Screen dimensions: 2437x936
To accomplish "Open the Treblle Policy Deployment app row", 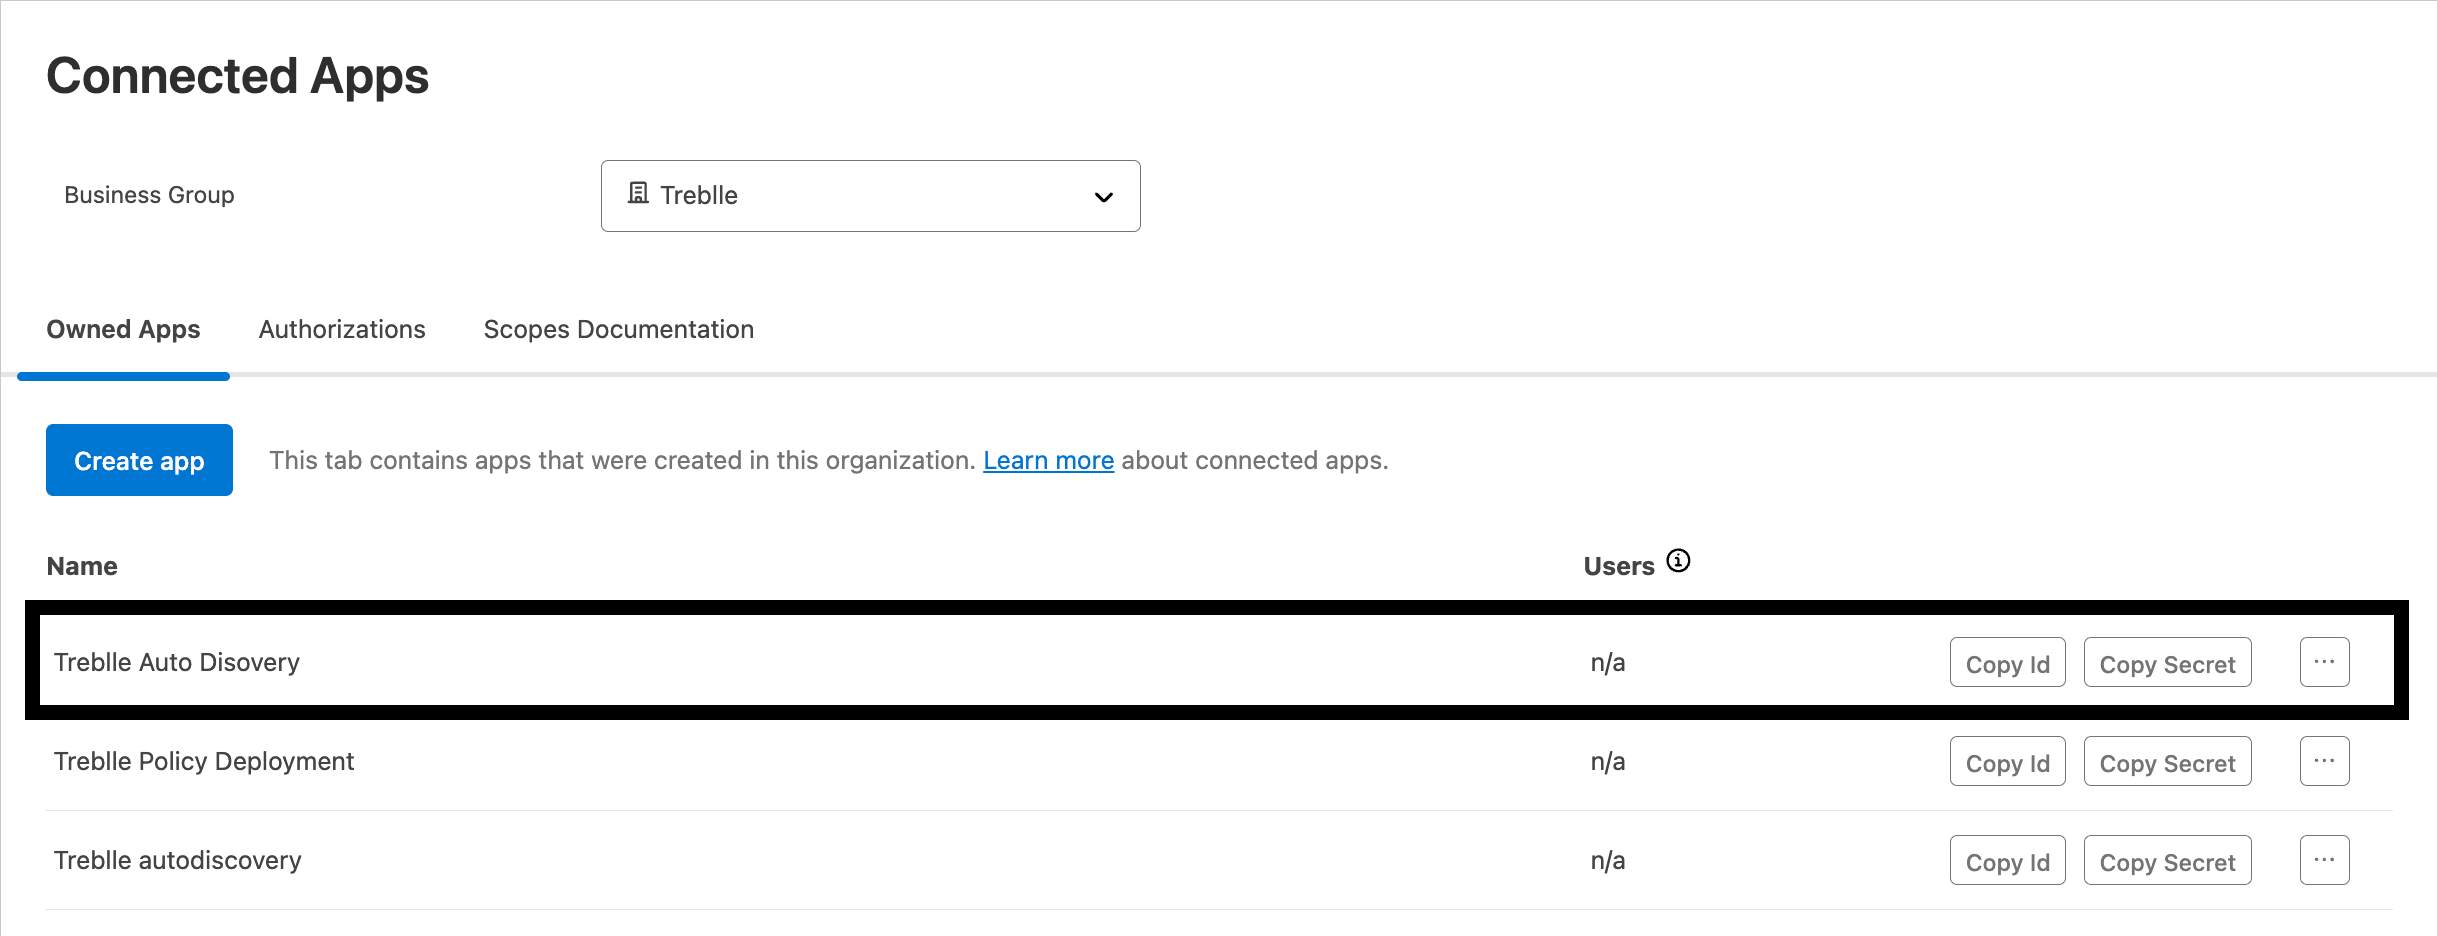I will coord(204,761).
